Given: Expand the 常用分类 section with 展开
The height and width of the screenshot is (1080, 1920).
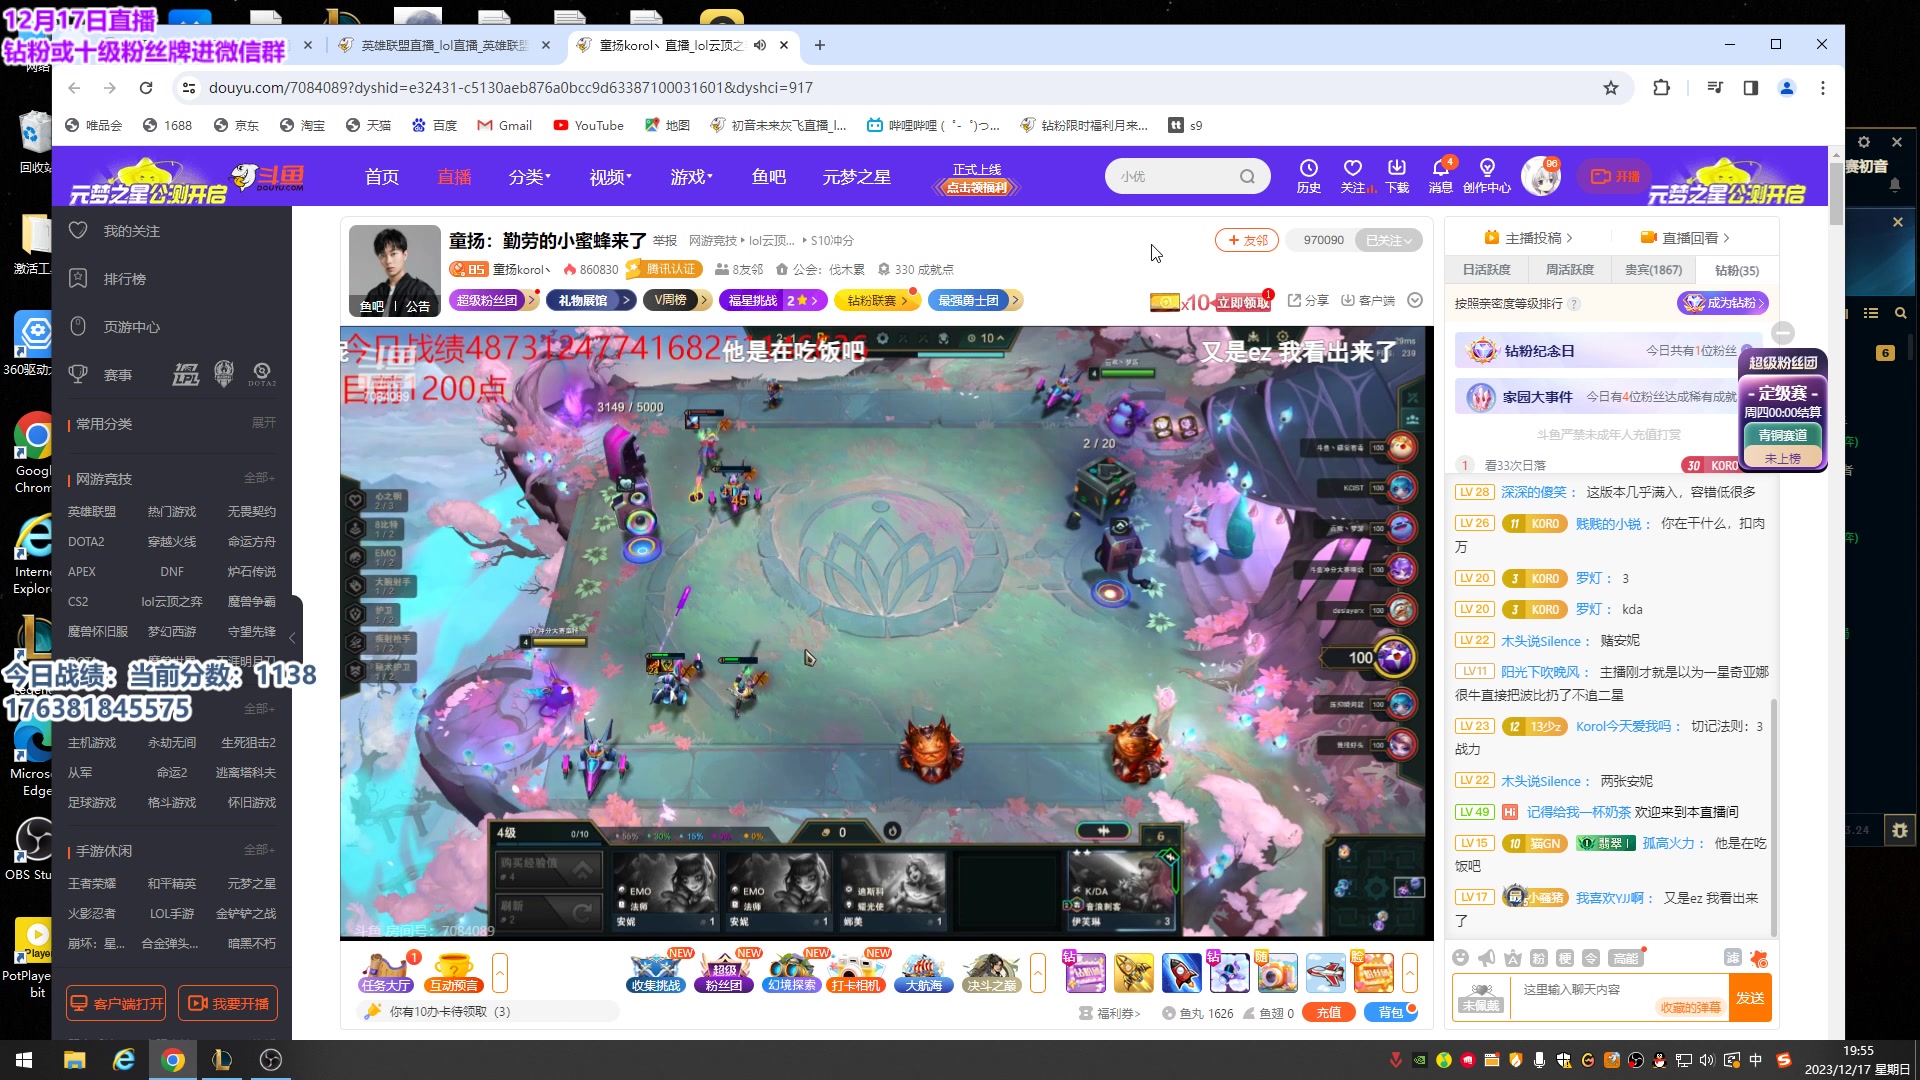Looking at the screenshot, I should click(263, 423).
